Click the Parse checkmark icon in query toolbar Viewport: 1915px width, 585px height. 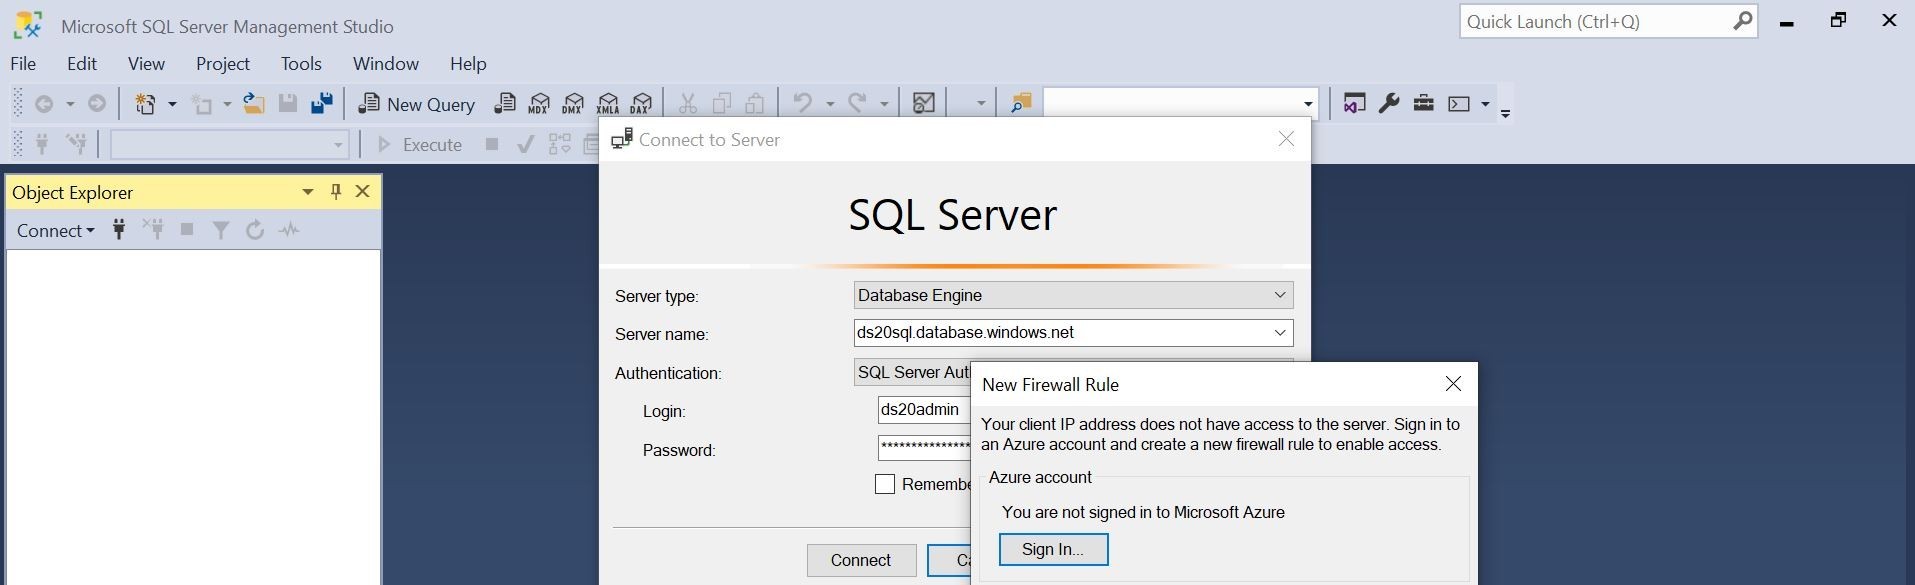(x=525, y=144)
